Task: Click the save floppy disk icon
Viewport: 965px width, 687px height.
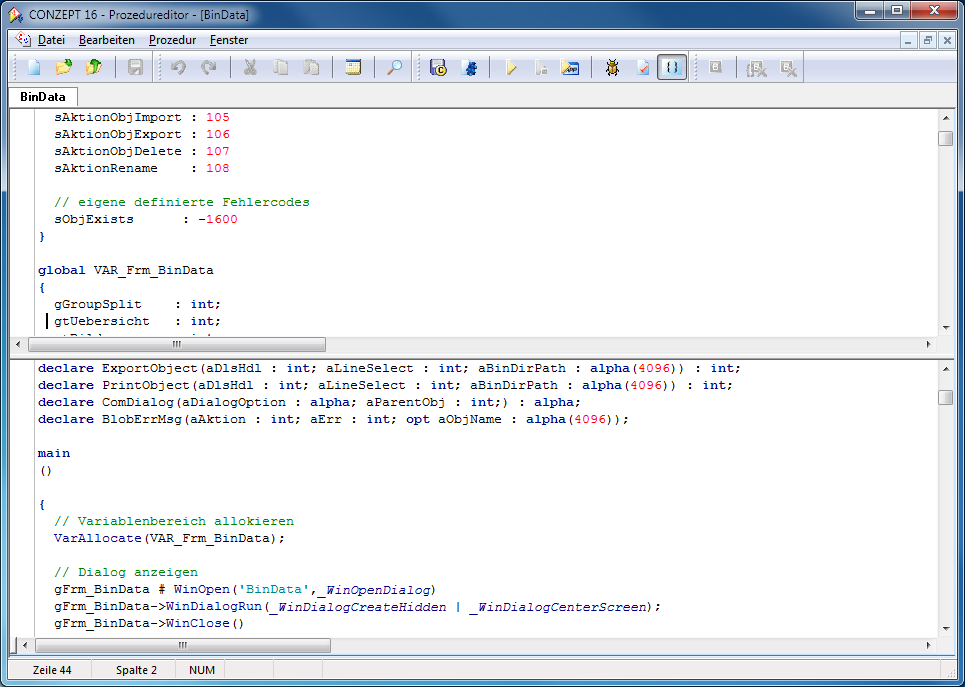Action: pos(135,68)
